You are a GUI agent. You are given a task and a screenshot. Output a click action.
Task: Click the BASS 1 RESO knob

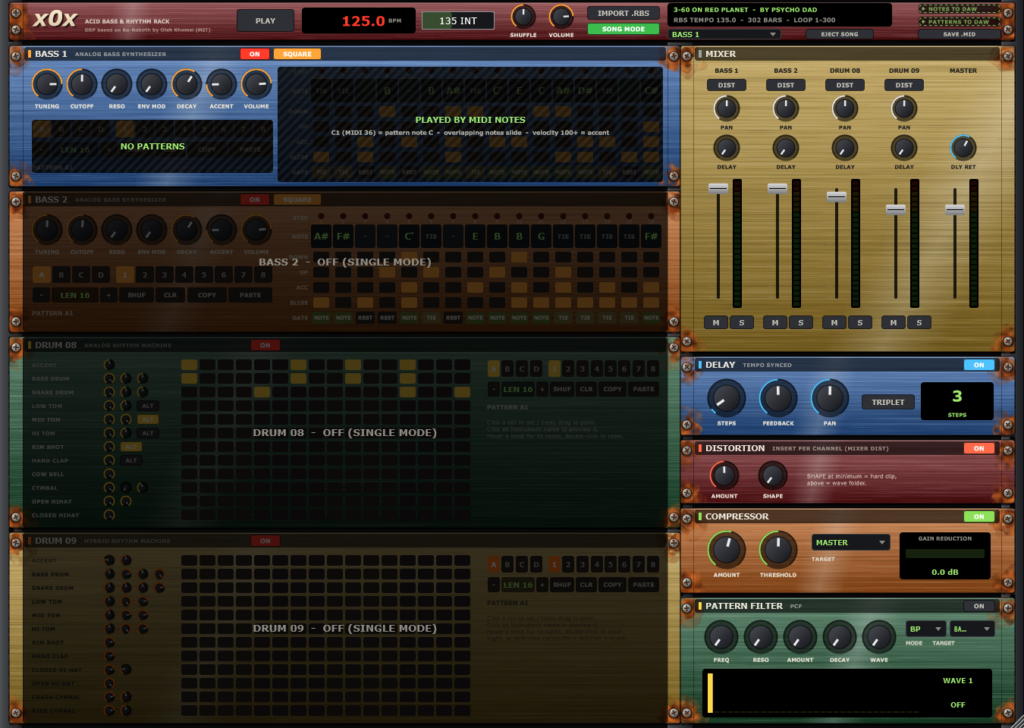[x=116, y=84]
